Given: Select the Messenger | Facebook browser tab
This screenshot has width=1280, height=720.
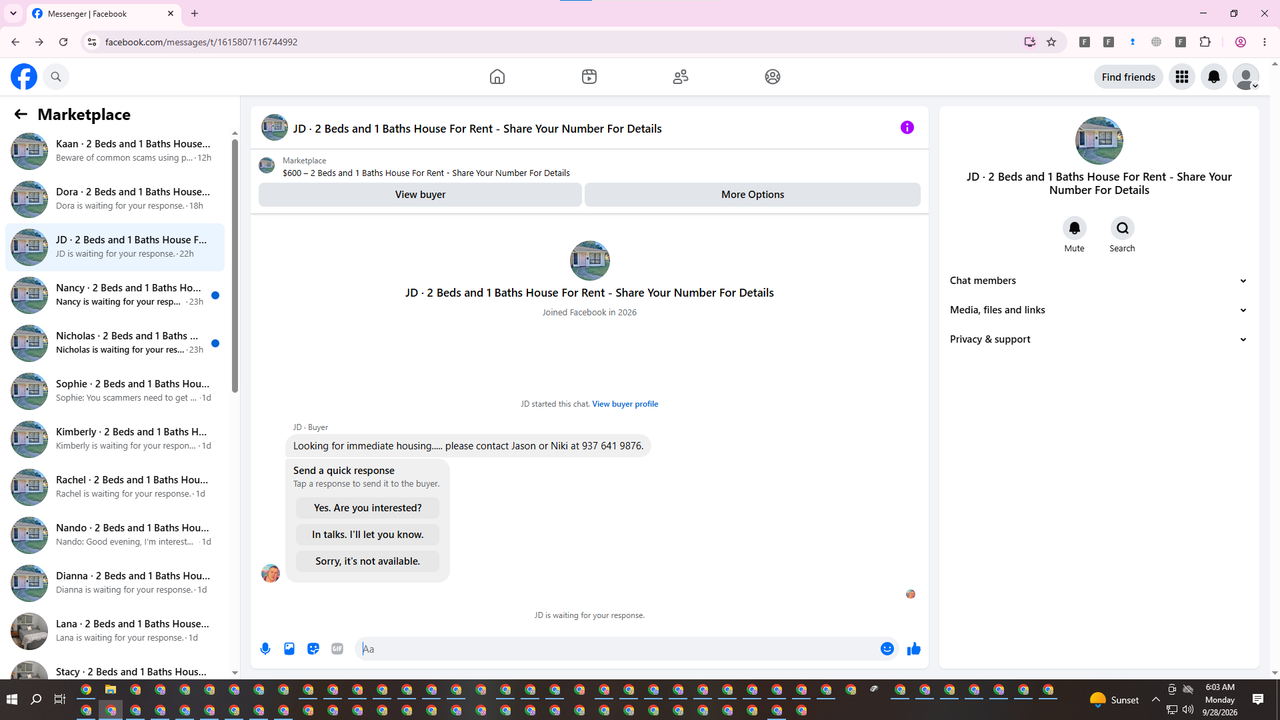Looking at the screenshot, I should pos(102,14).
